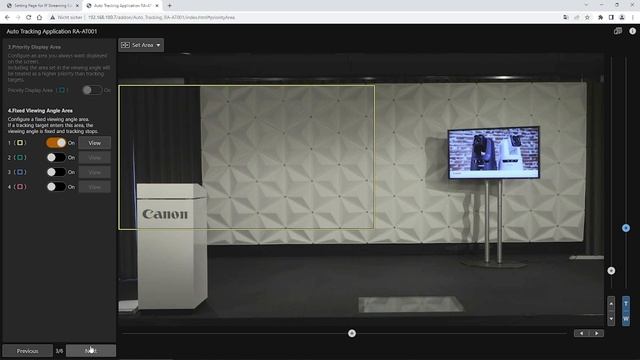This screenshot has height=360, width=640.
Task: Tilt camera down with arrow button
Action: (611, 319)
